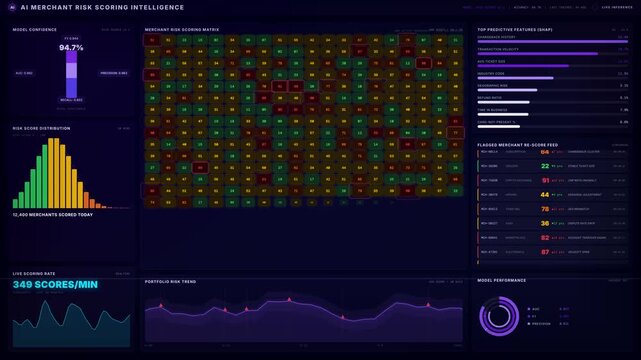Screen dimensions: 641x360
Task: Open the flagged merchant row scored 91
Action: [552, 181]
